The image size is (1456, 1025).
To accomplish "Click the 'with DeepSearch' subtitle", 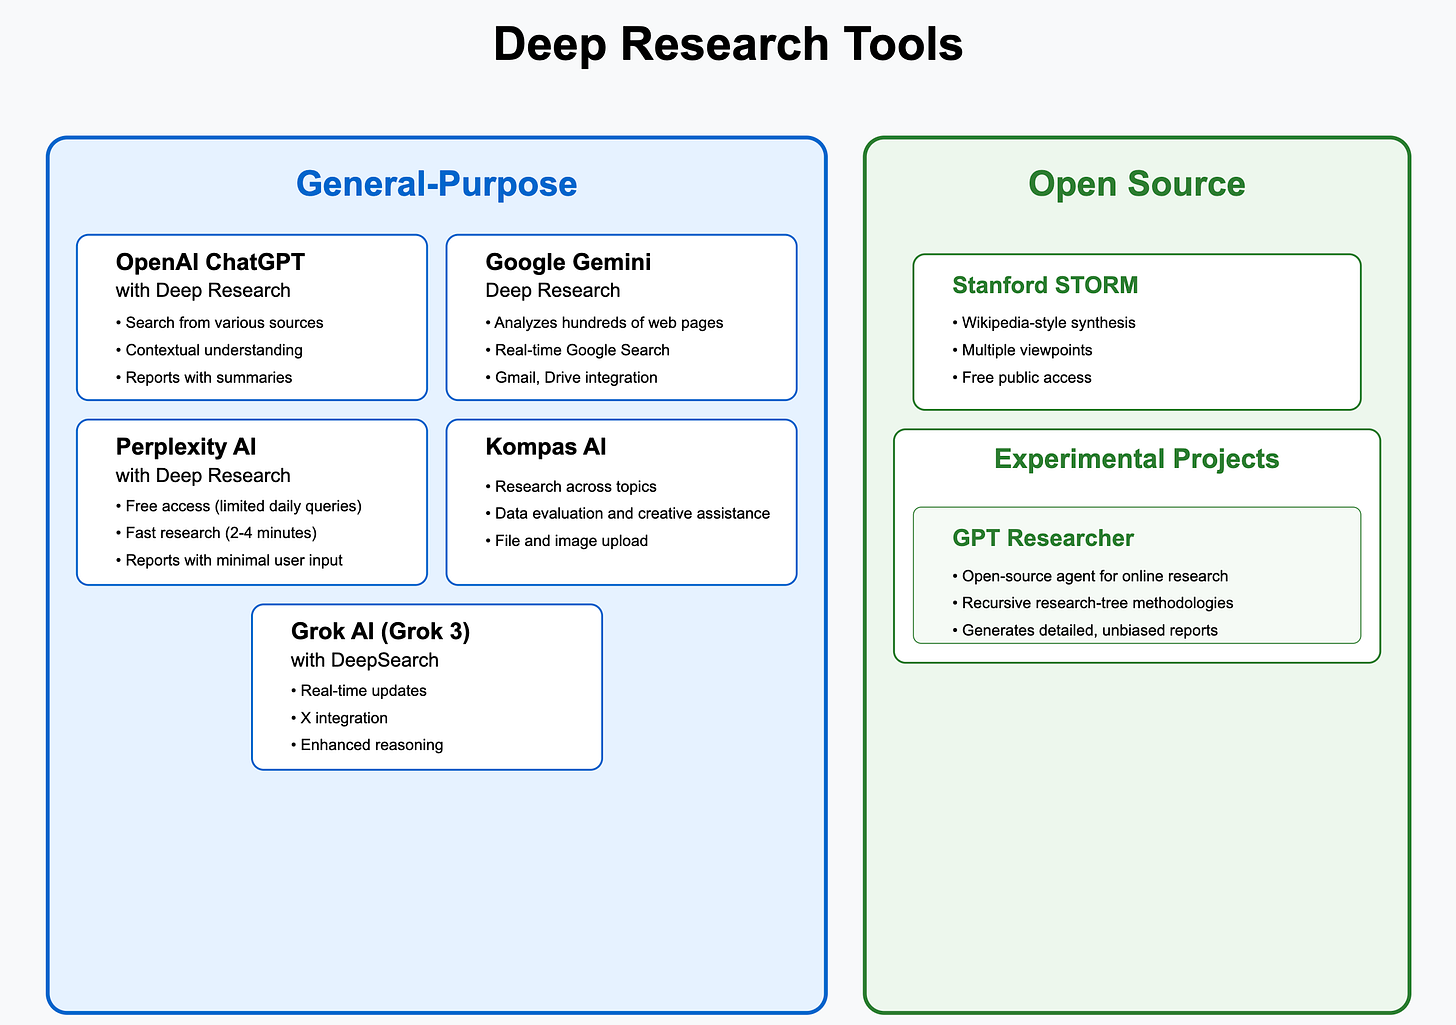I will pyautogui.click(x=365, y=661).
